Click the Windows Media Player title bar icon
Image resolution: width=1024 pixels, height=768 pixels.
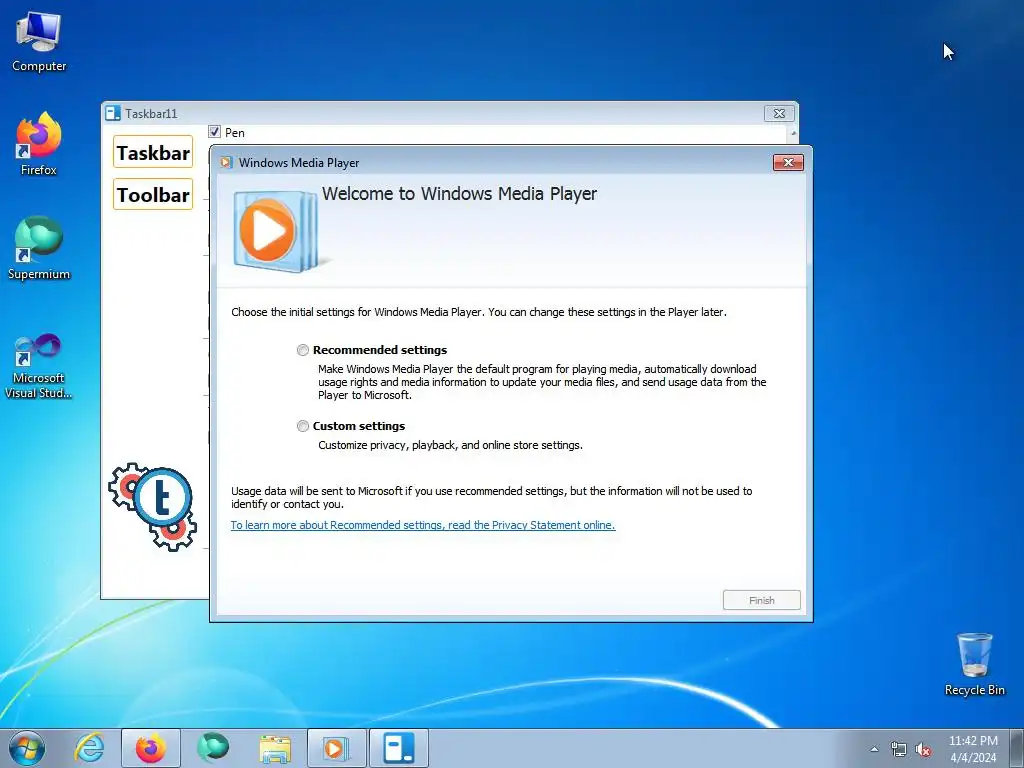[x=226, y=163]
